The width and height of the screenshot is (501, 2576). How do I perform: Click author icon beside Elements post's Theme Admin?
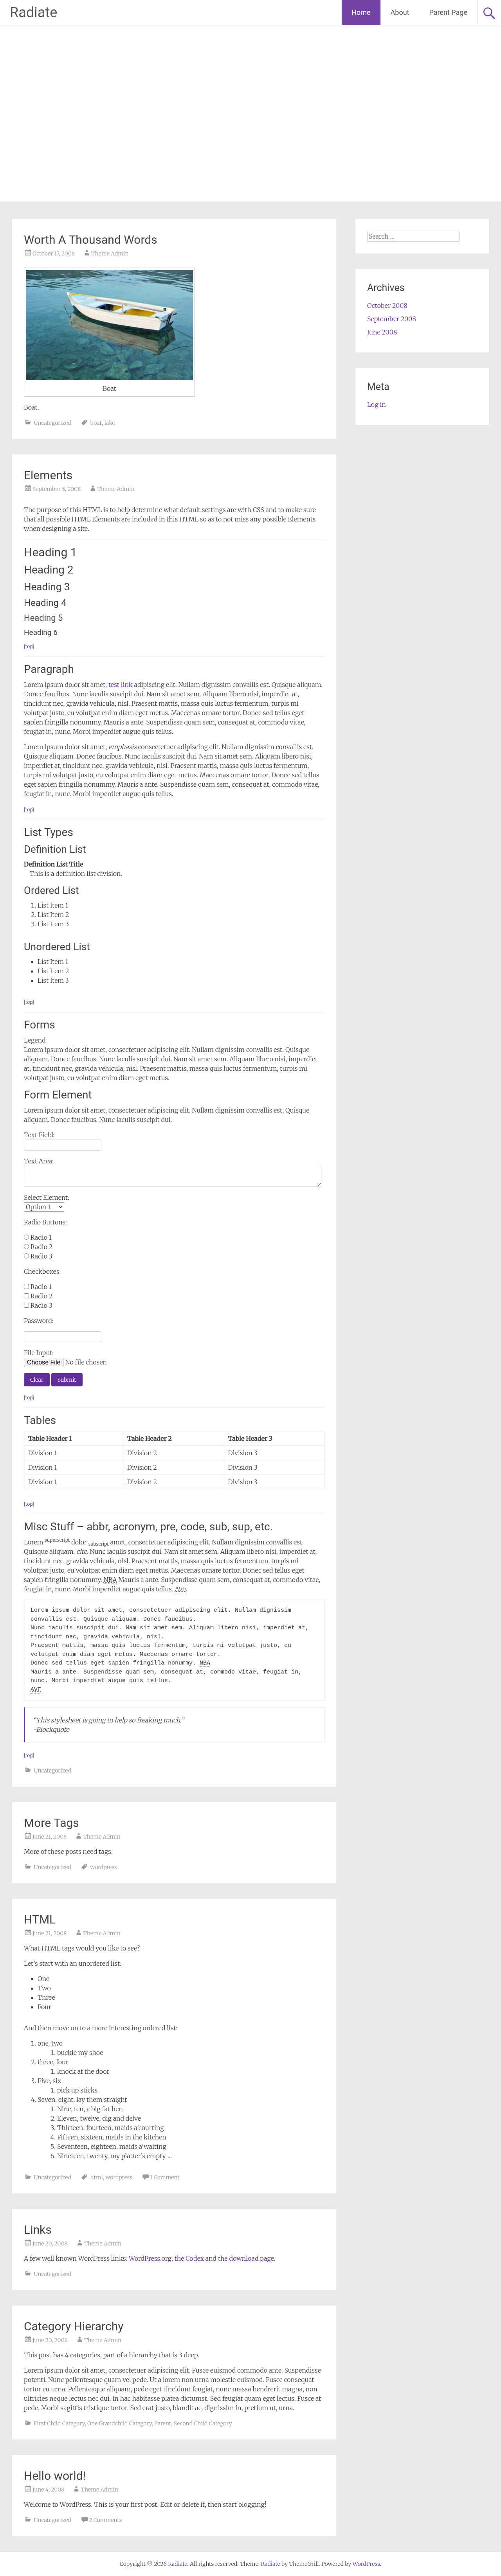coord(92,489)
